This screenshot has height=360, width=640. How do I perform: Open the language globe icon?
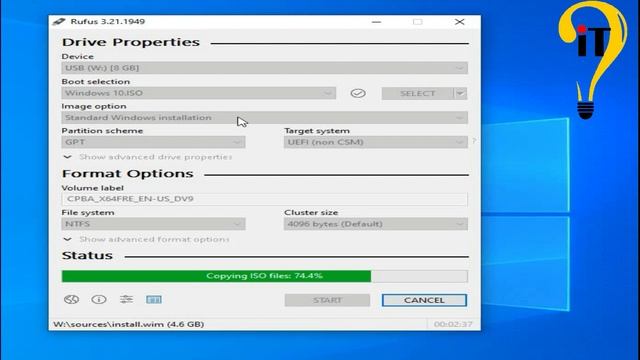pyautogui.click(x=71, y=300)
